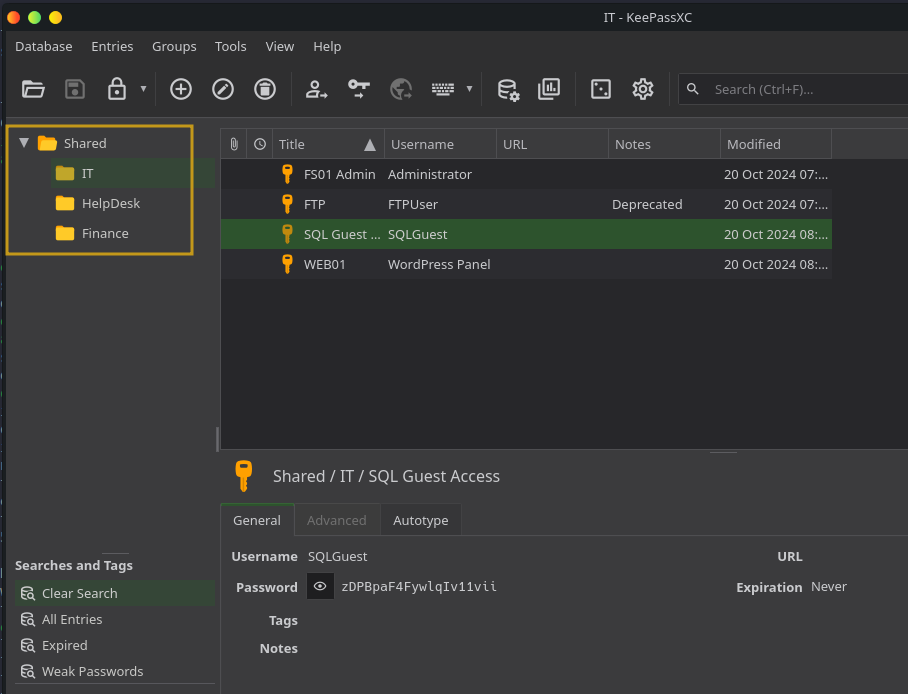Select the FS01 Admin entry
The width and height of the screenshot is (908, 694).
[526, 174]
